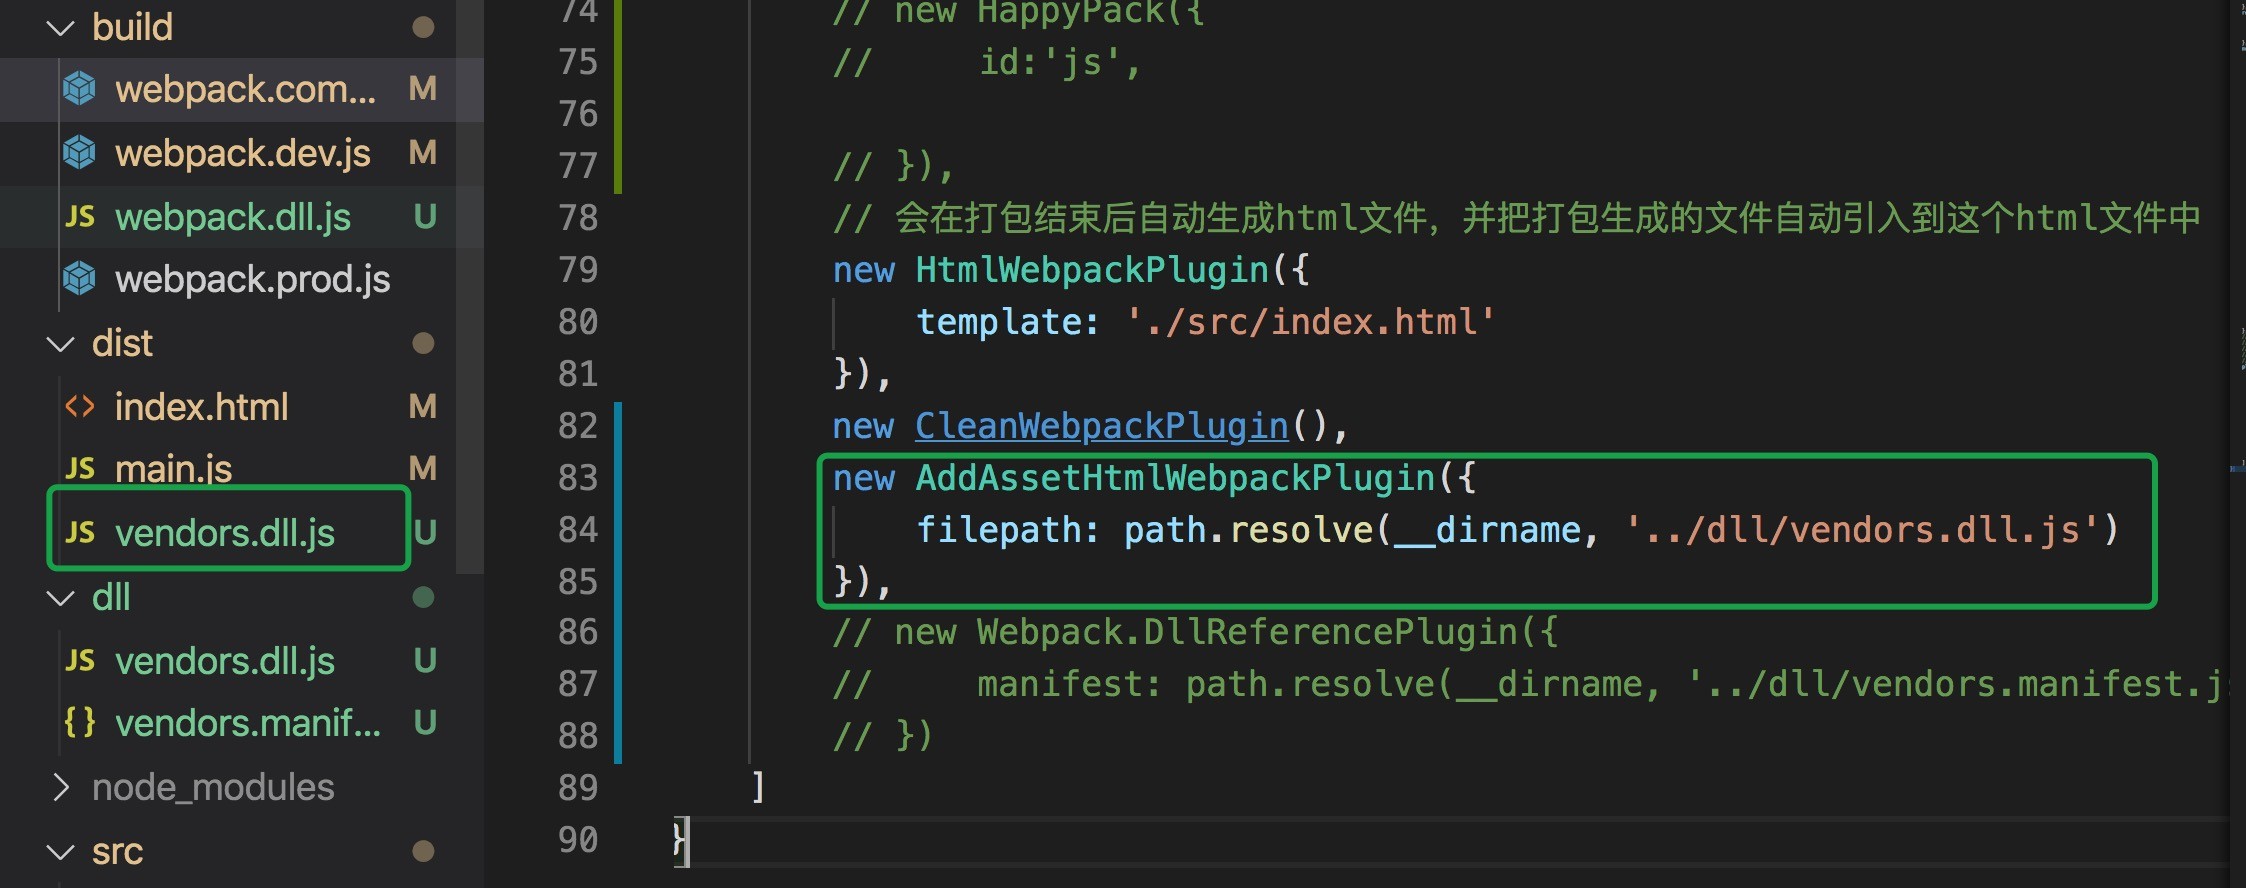
Task: Click modified dot on src folder
Action: click(423, 851)
